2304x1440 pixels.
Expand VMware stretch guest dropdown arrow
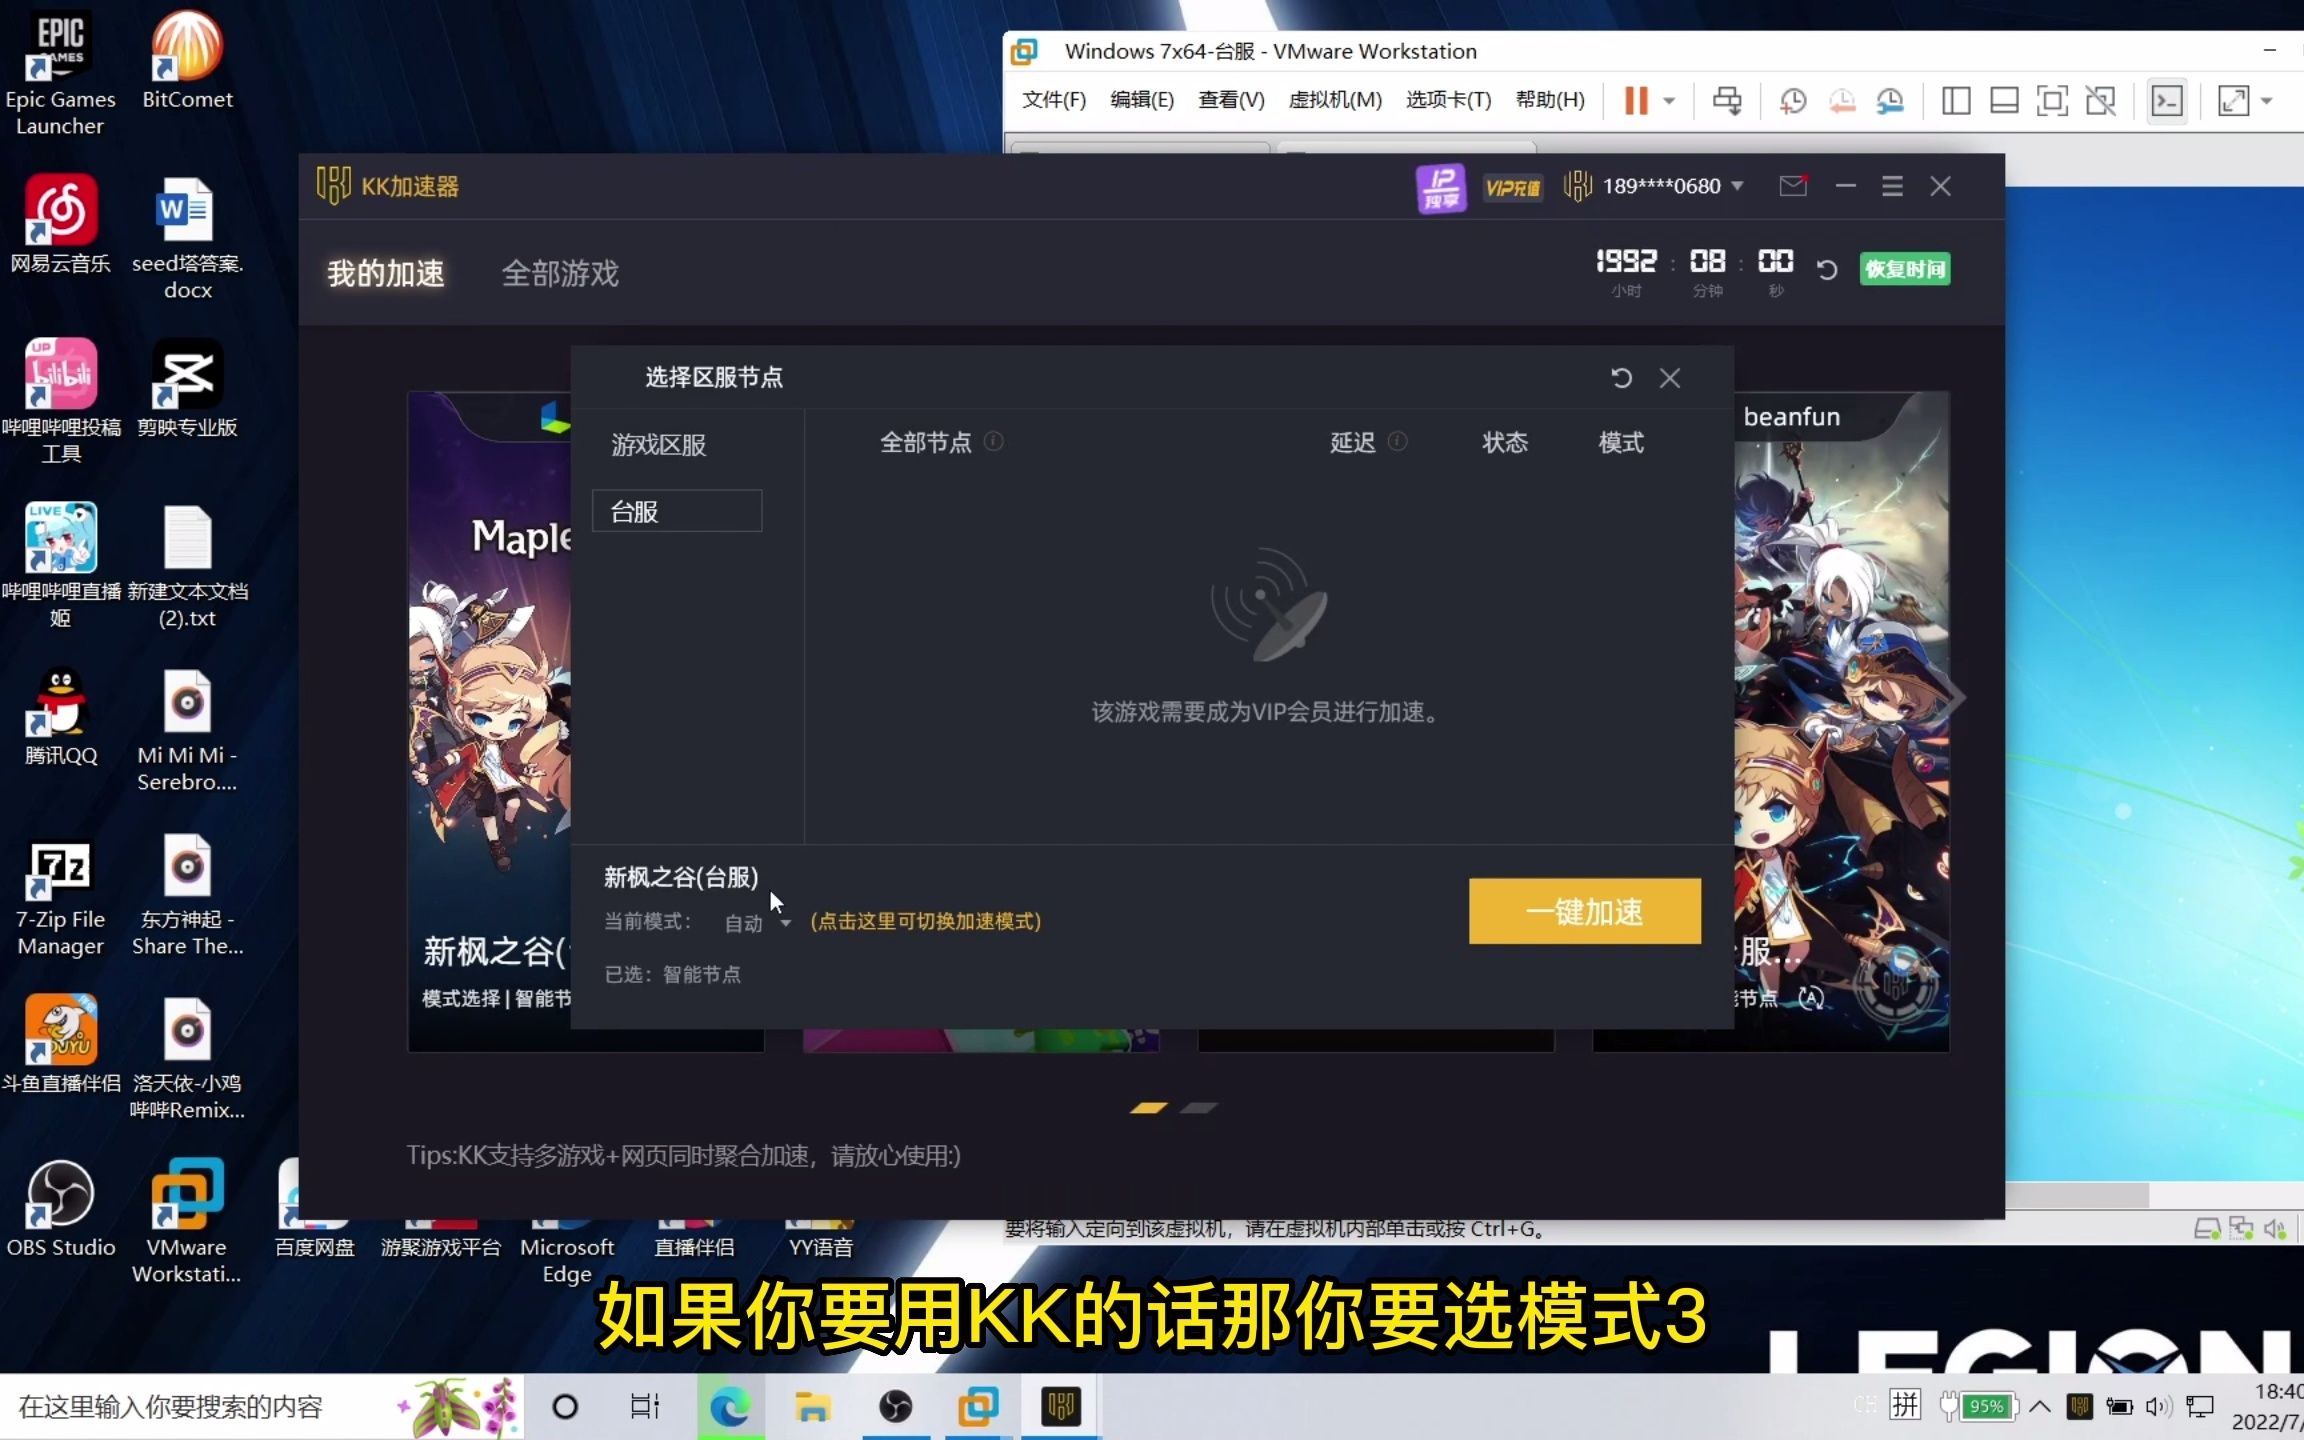pos(2267,101)
